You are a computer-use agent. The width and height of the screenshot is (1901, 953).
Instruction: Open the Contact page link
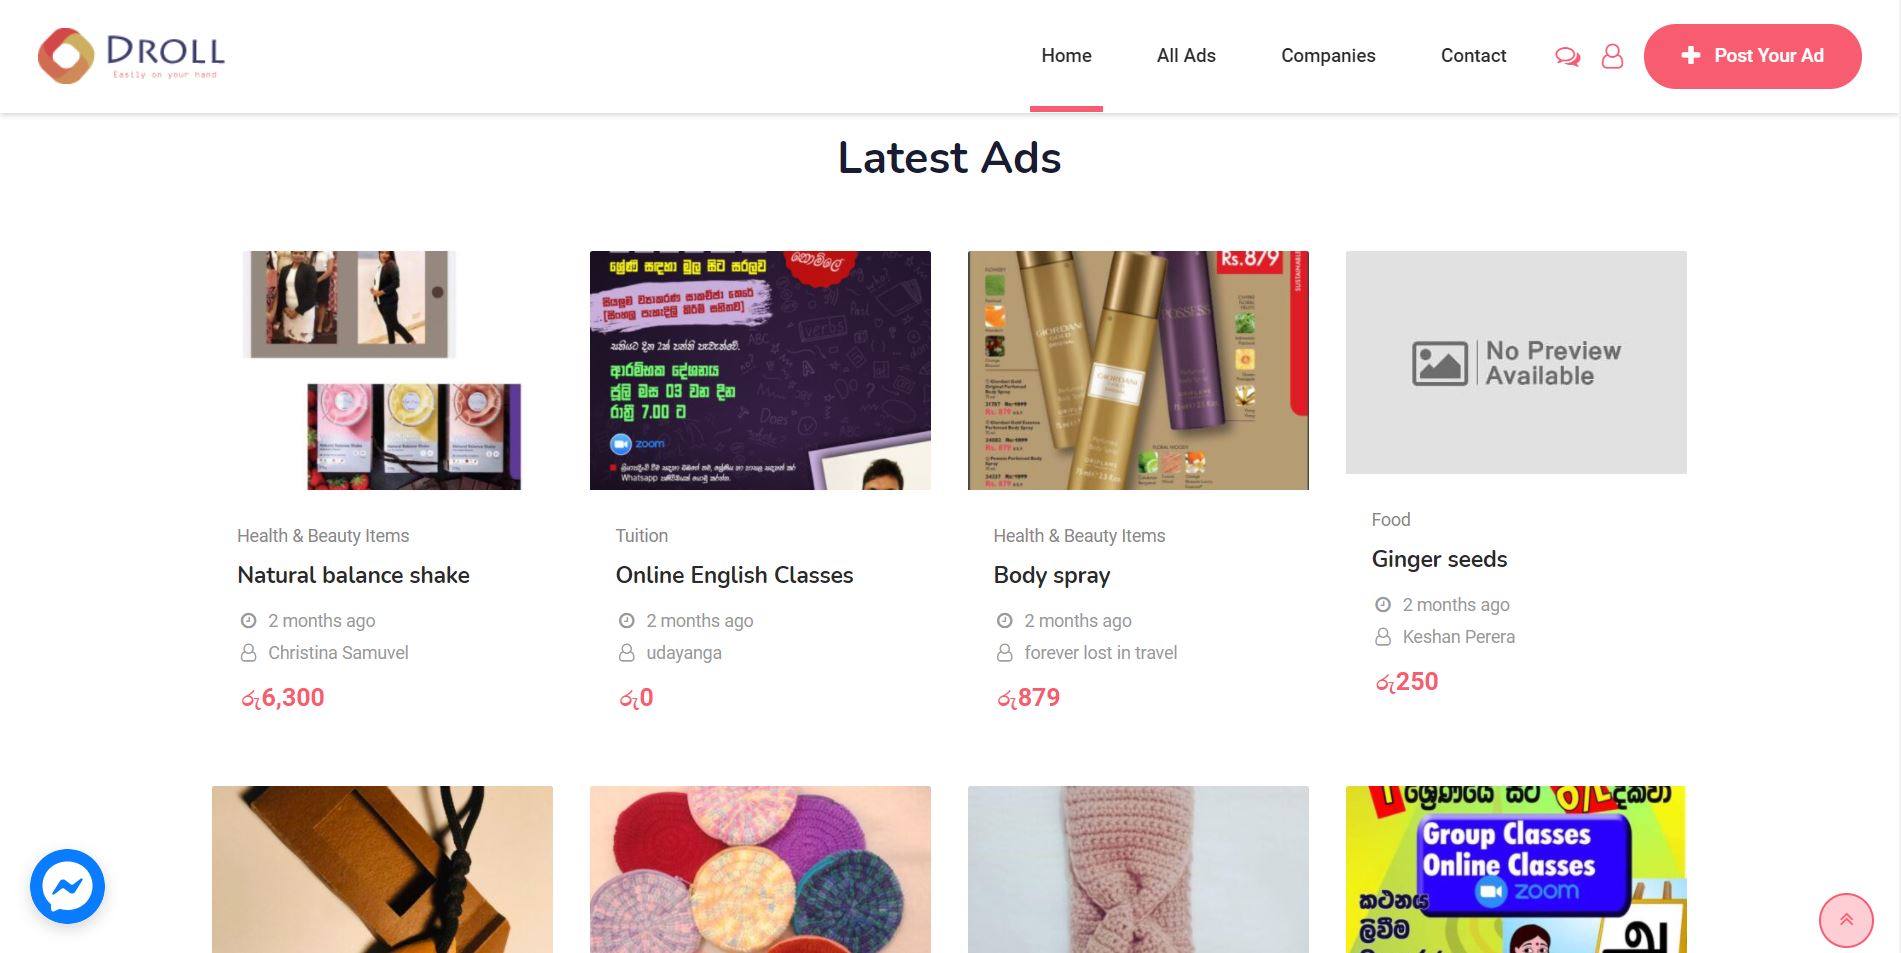tap(1473, 56)
